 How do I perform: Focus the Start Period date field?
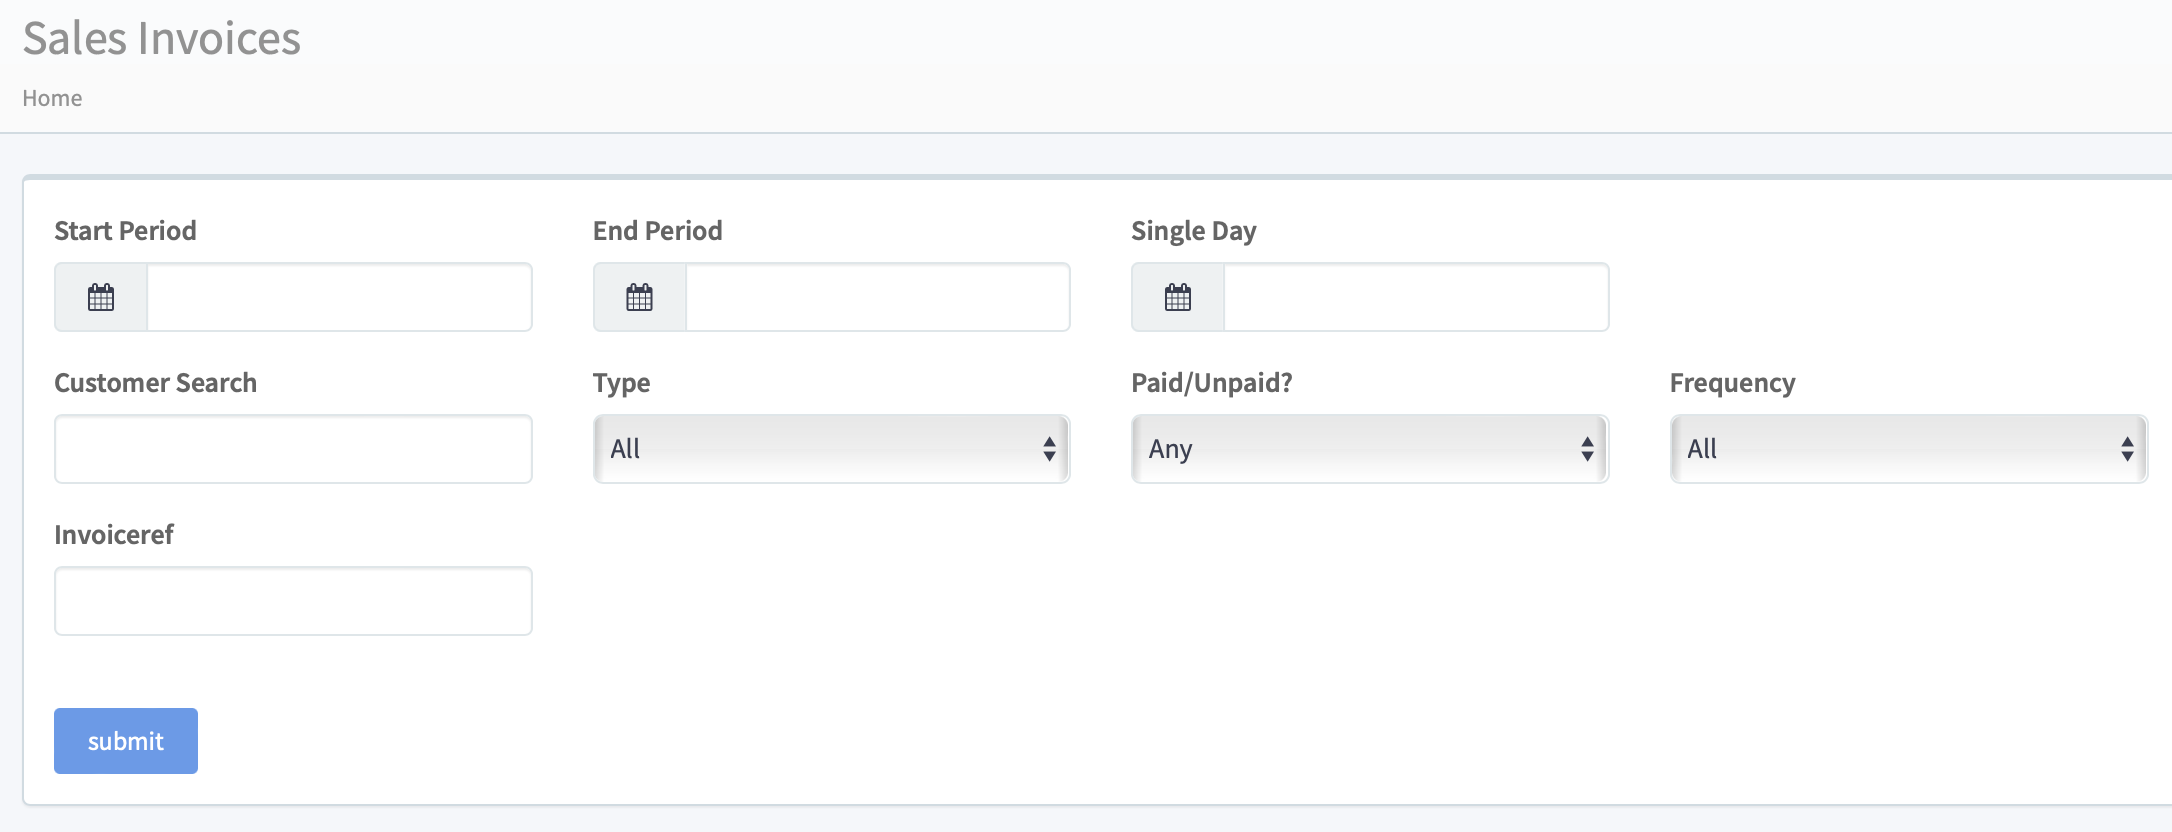click(339, 297)
